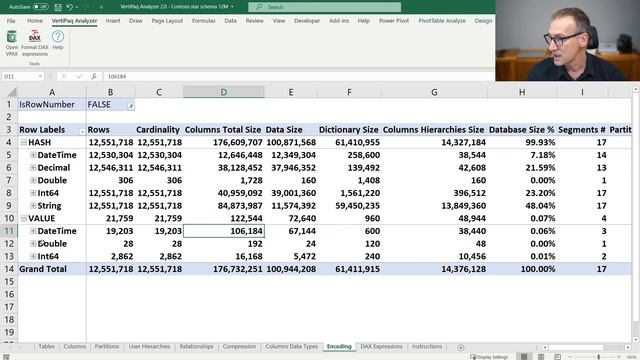
Task: Open the Data ribbon tab
Action: (x=230, y=20)
